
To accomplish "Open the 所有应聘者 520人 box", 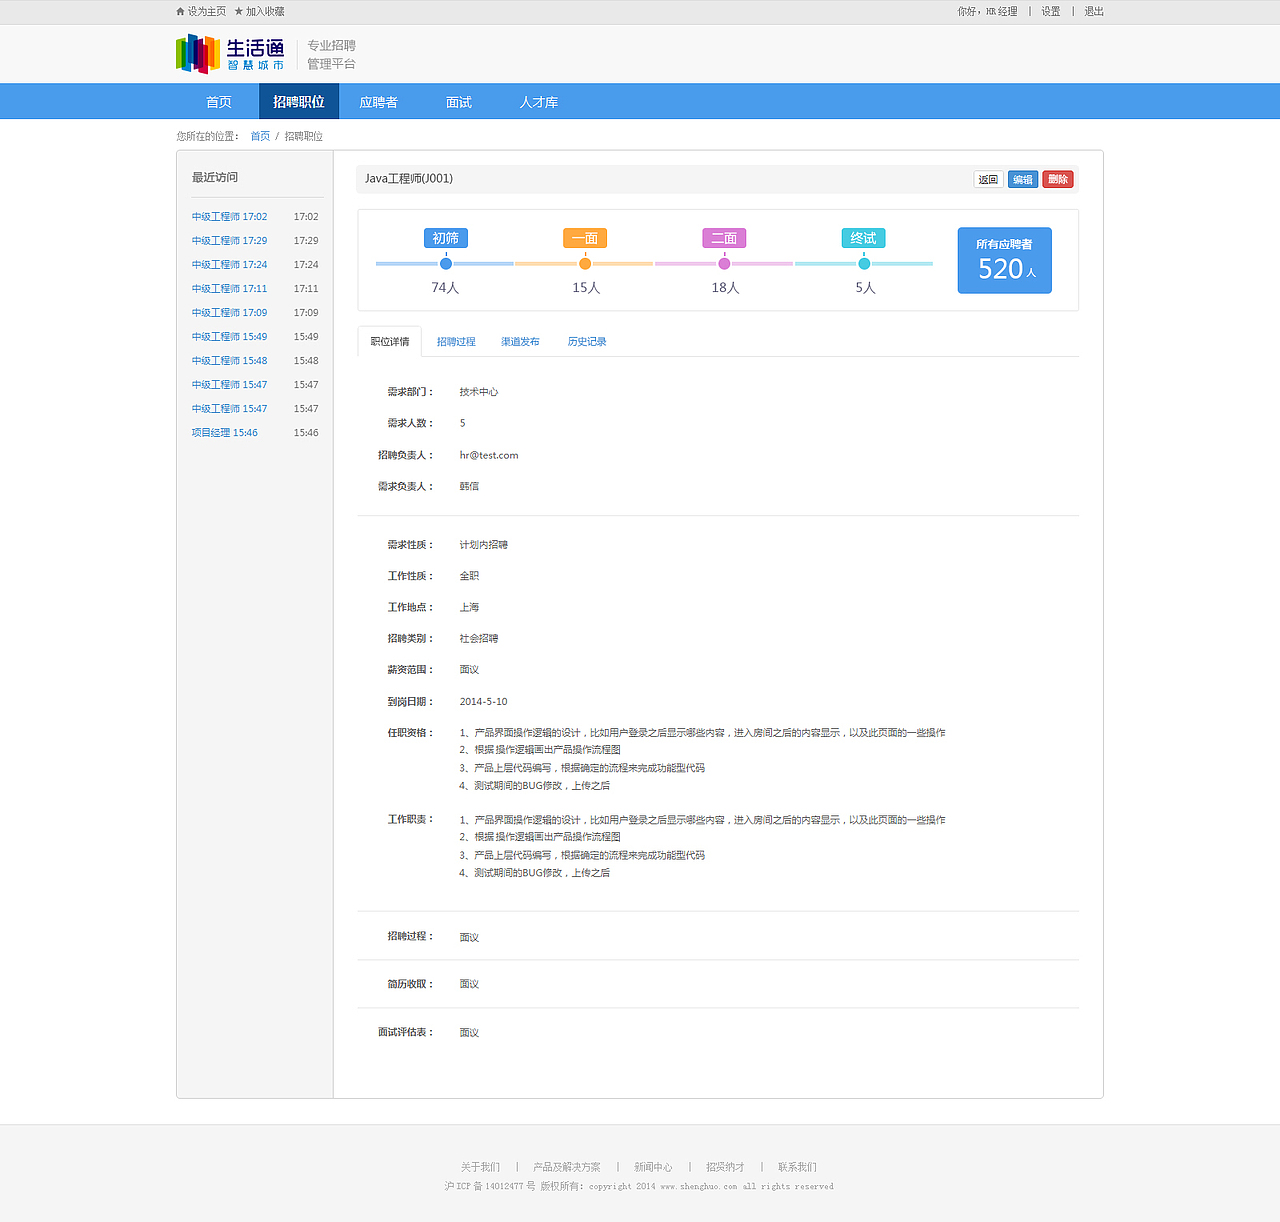I will coord(1005,260).
